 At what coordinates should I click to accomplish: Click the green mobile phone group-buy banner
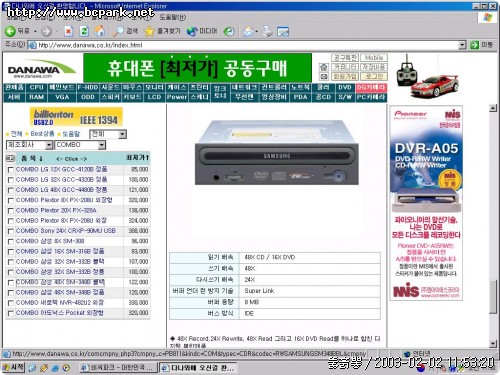tap(197, 68)
